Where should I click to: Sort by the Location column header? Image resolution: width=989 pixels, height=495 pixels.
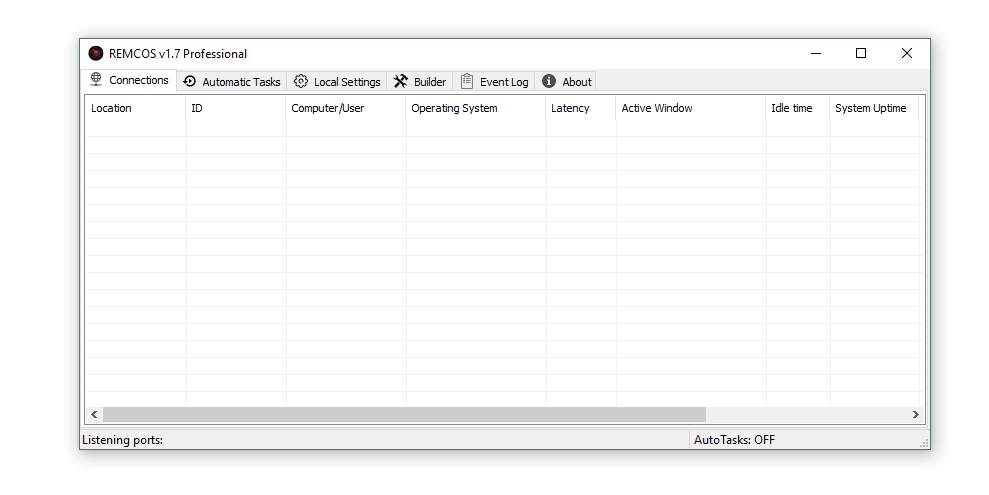pos(111,108)
